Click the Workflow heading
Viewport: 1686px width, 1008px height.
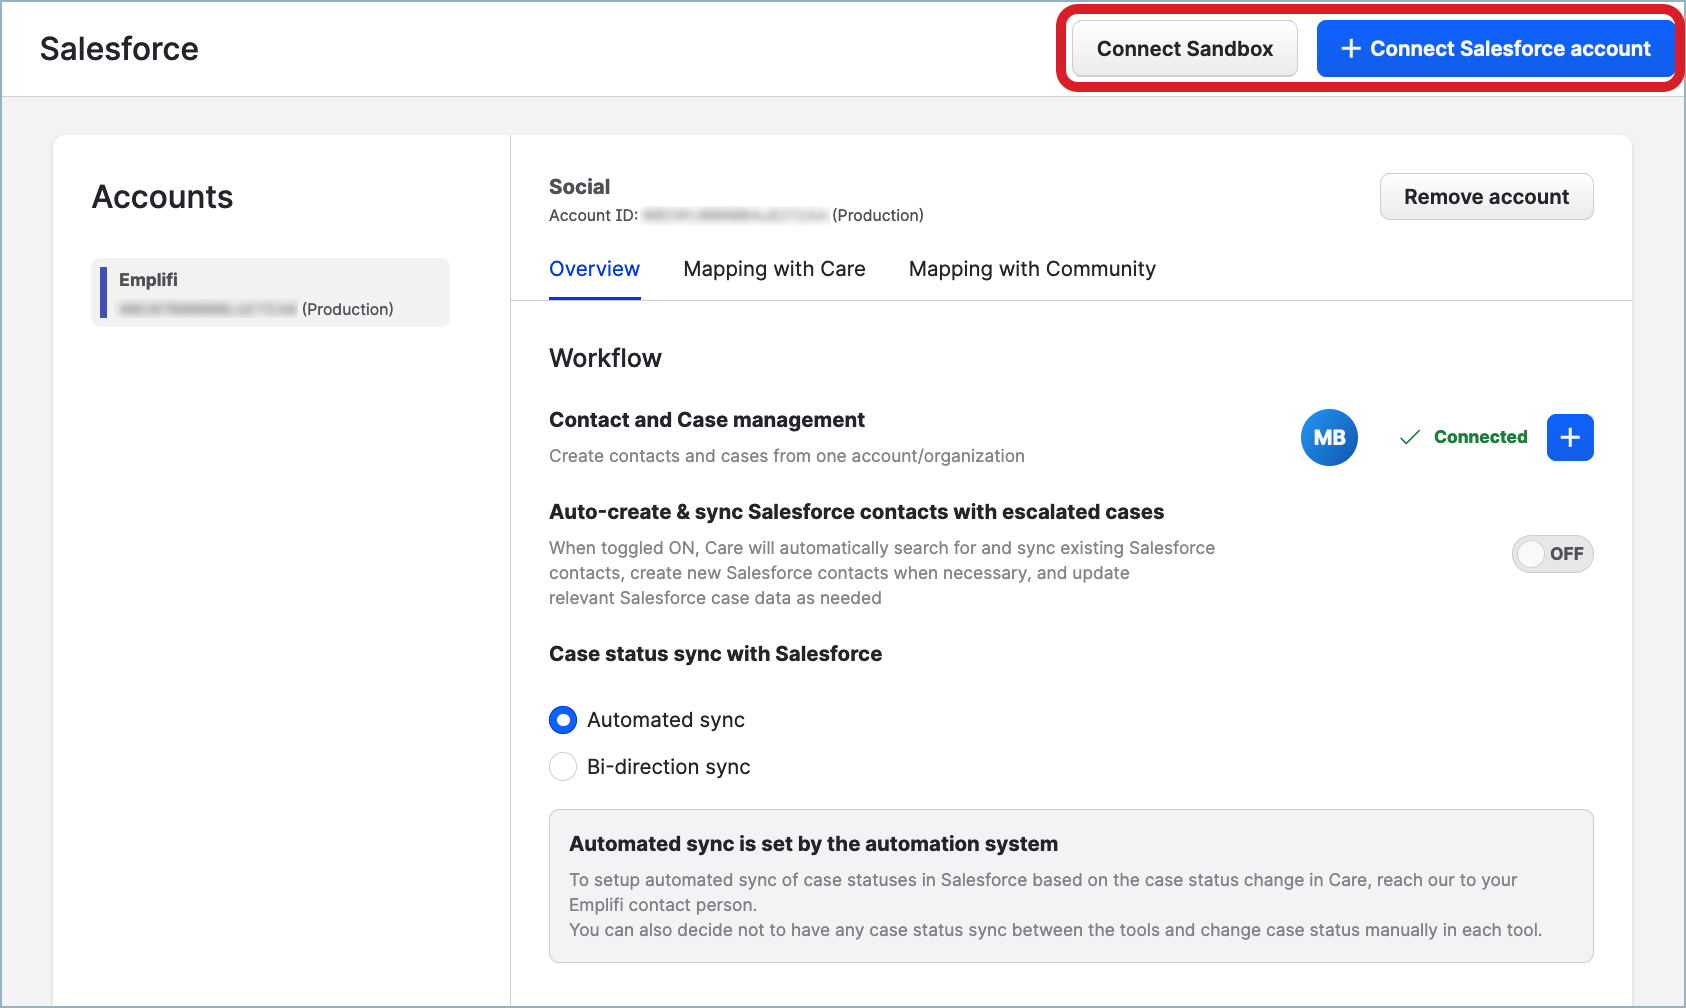tap(605, 358)
